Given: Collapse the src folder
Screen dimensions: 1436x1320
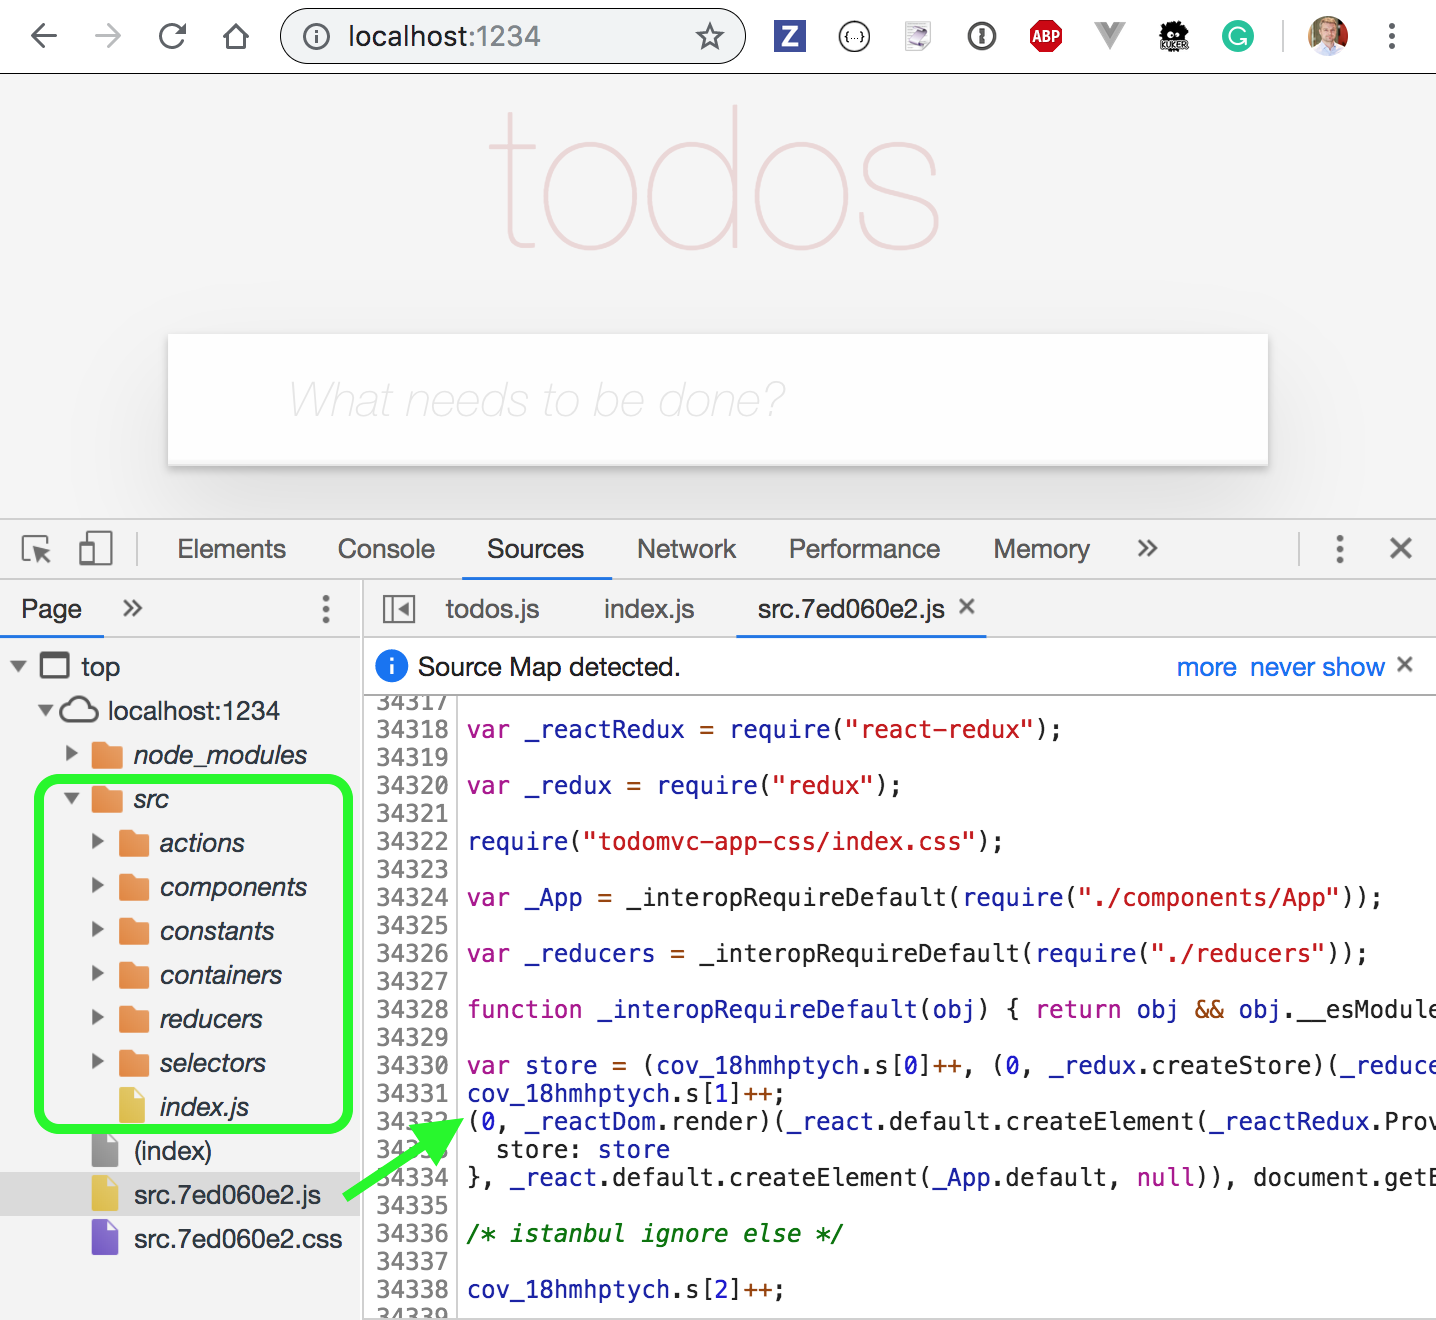Looking at the screenshot, I should 70,799.
